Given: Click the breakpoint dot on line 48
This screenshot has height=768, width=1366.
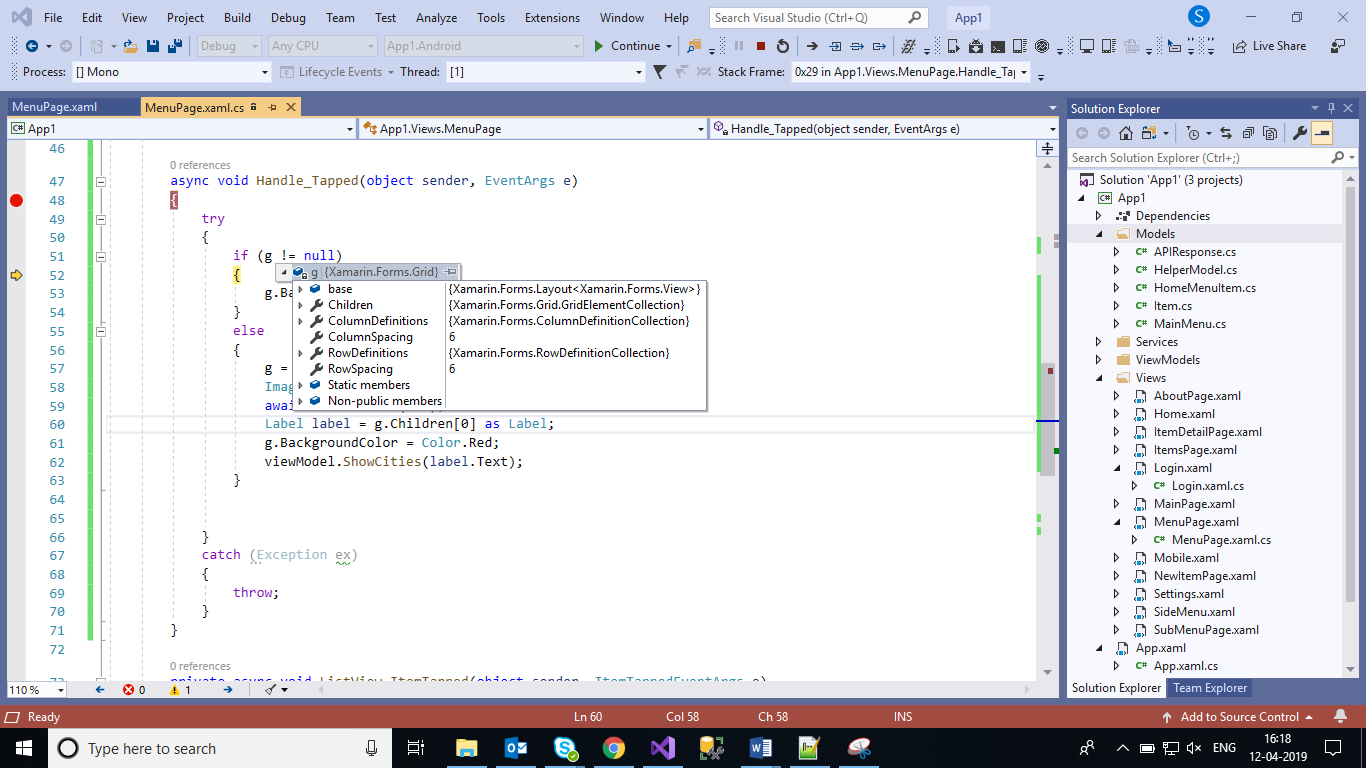Looking at the screenshot, I should pyautogui.click(x=16, y=200).
